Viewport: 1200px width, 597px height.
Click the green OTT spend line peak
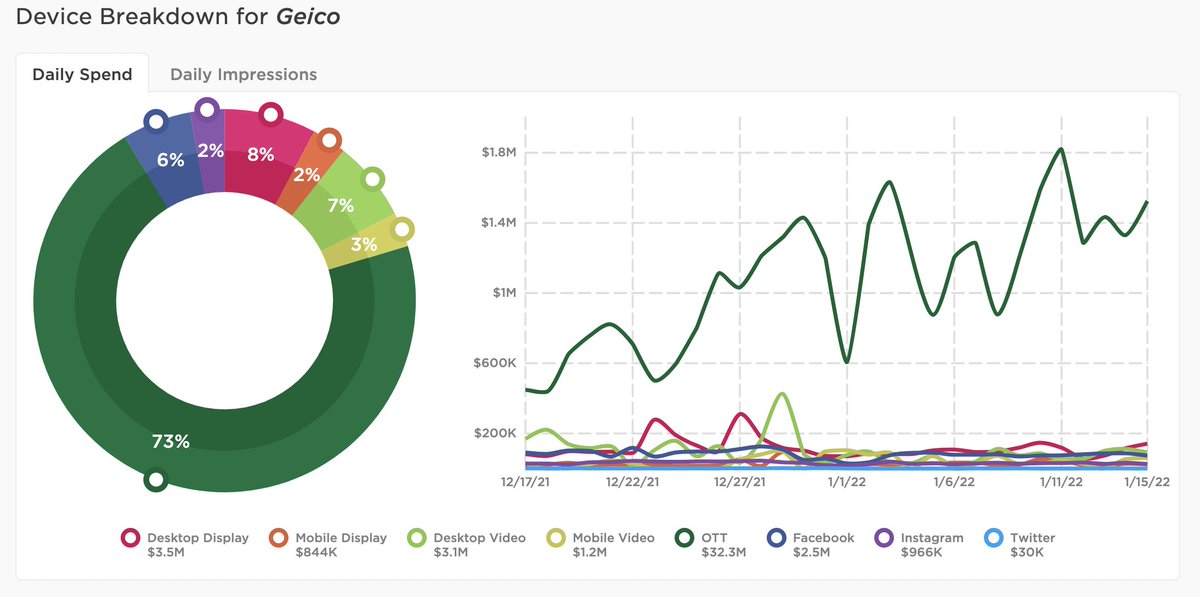coord(1060,150)
